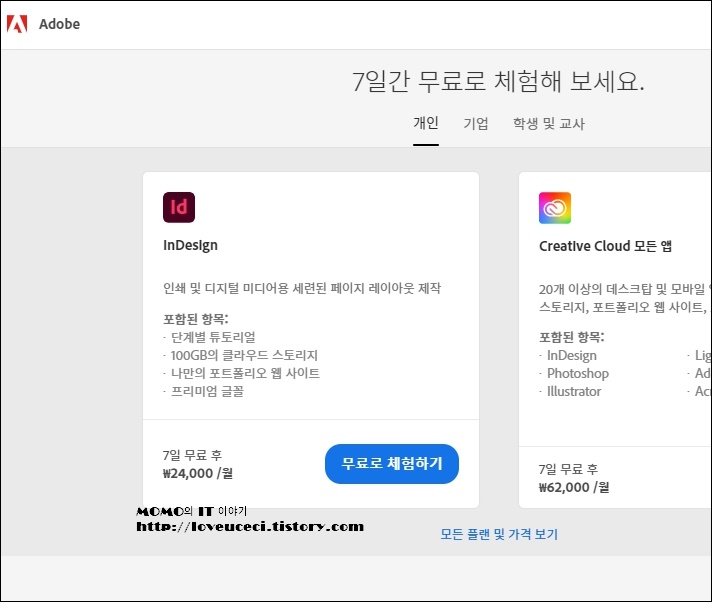Click 포함된 항목 label in InDesign card
Viewport: 712px width, 602px height.
click(196, 319)
